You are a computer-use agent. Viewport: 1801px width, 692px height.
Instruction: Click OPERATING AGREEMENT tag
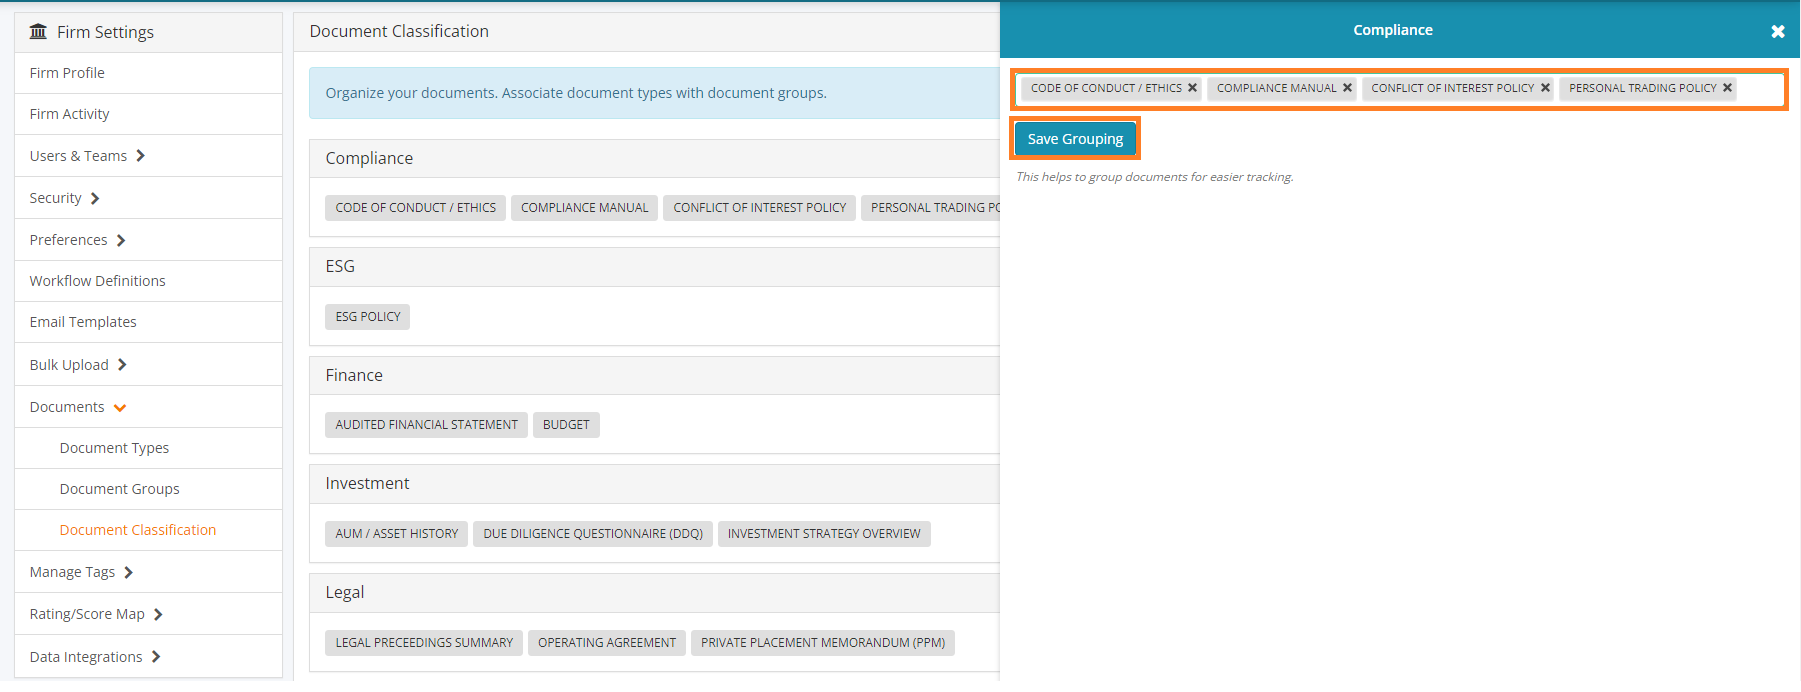click(x=607, y=643)
